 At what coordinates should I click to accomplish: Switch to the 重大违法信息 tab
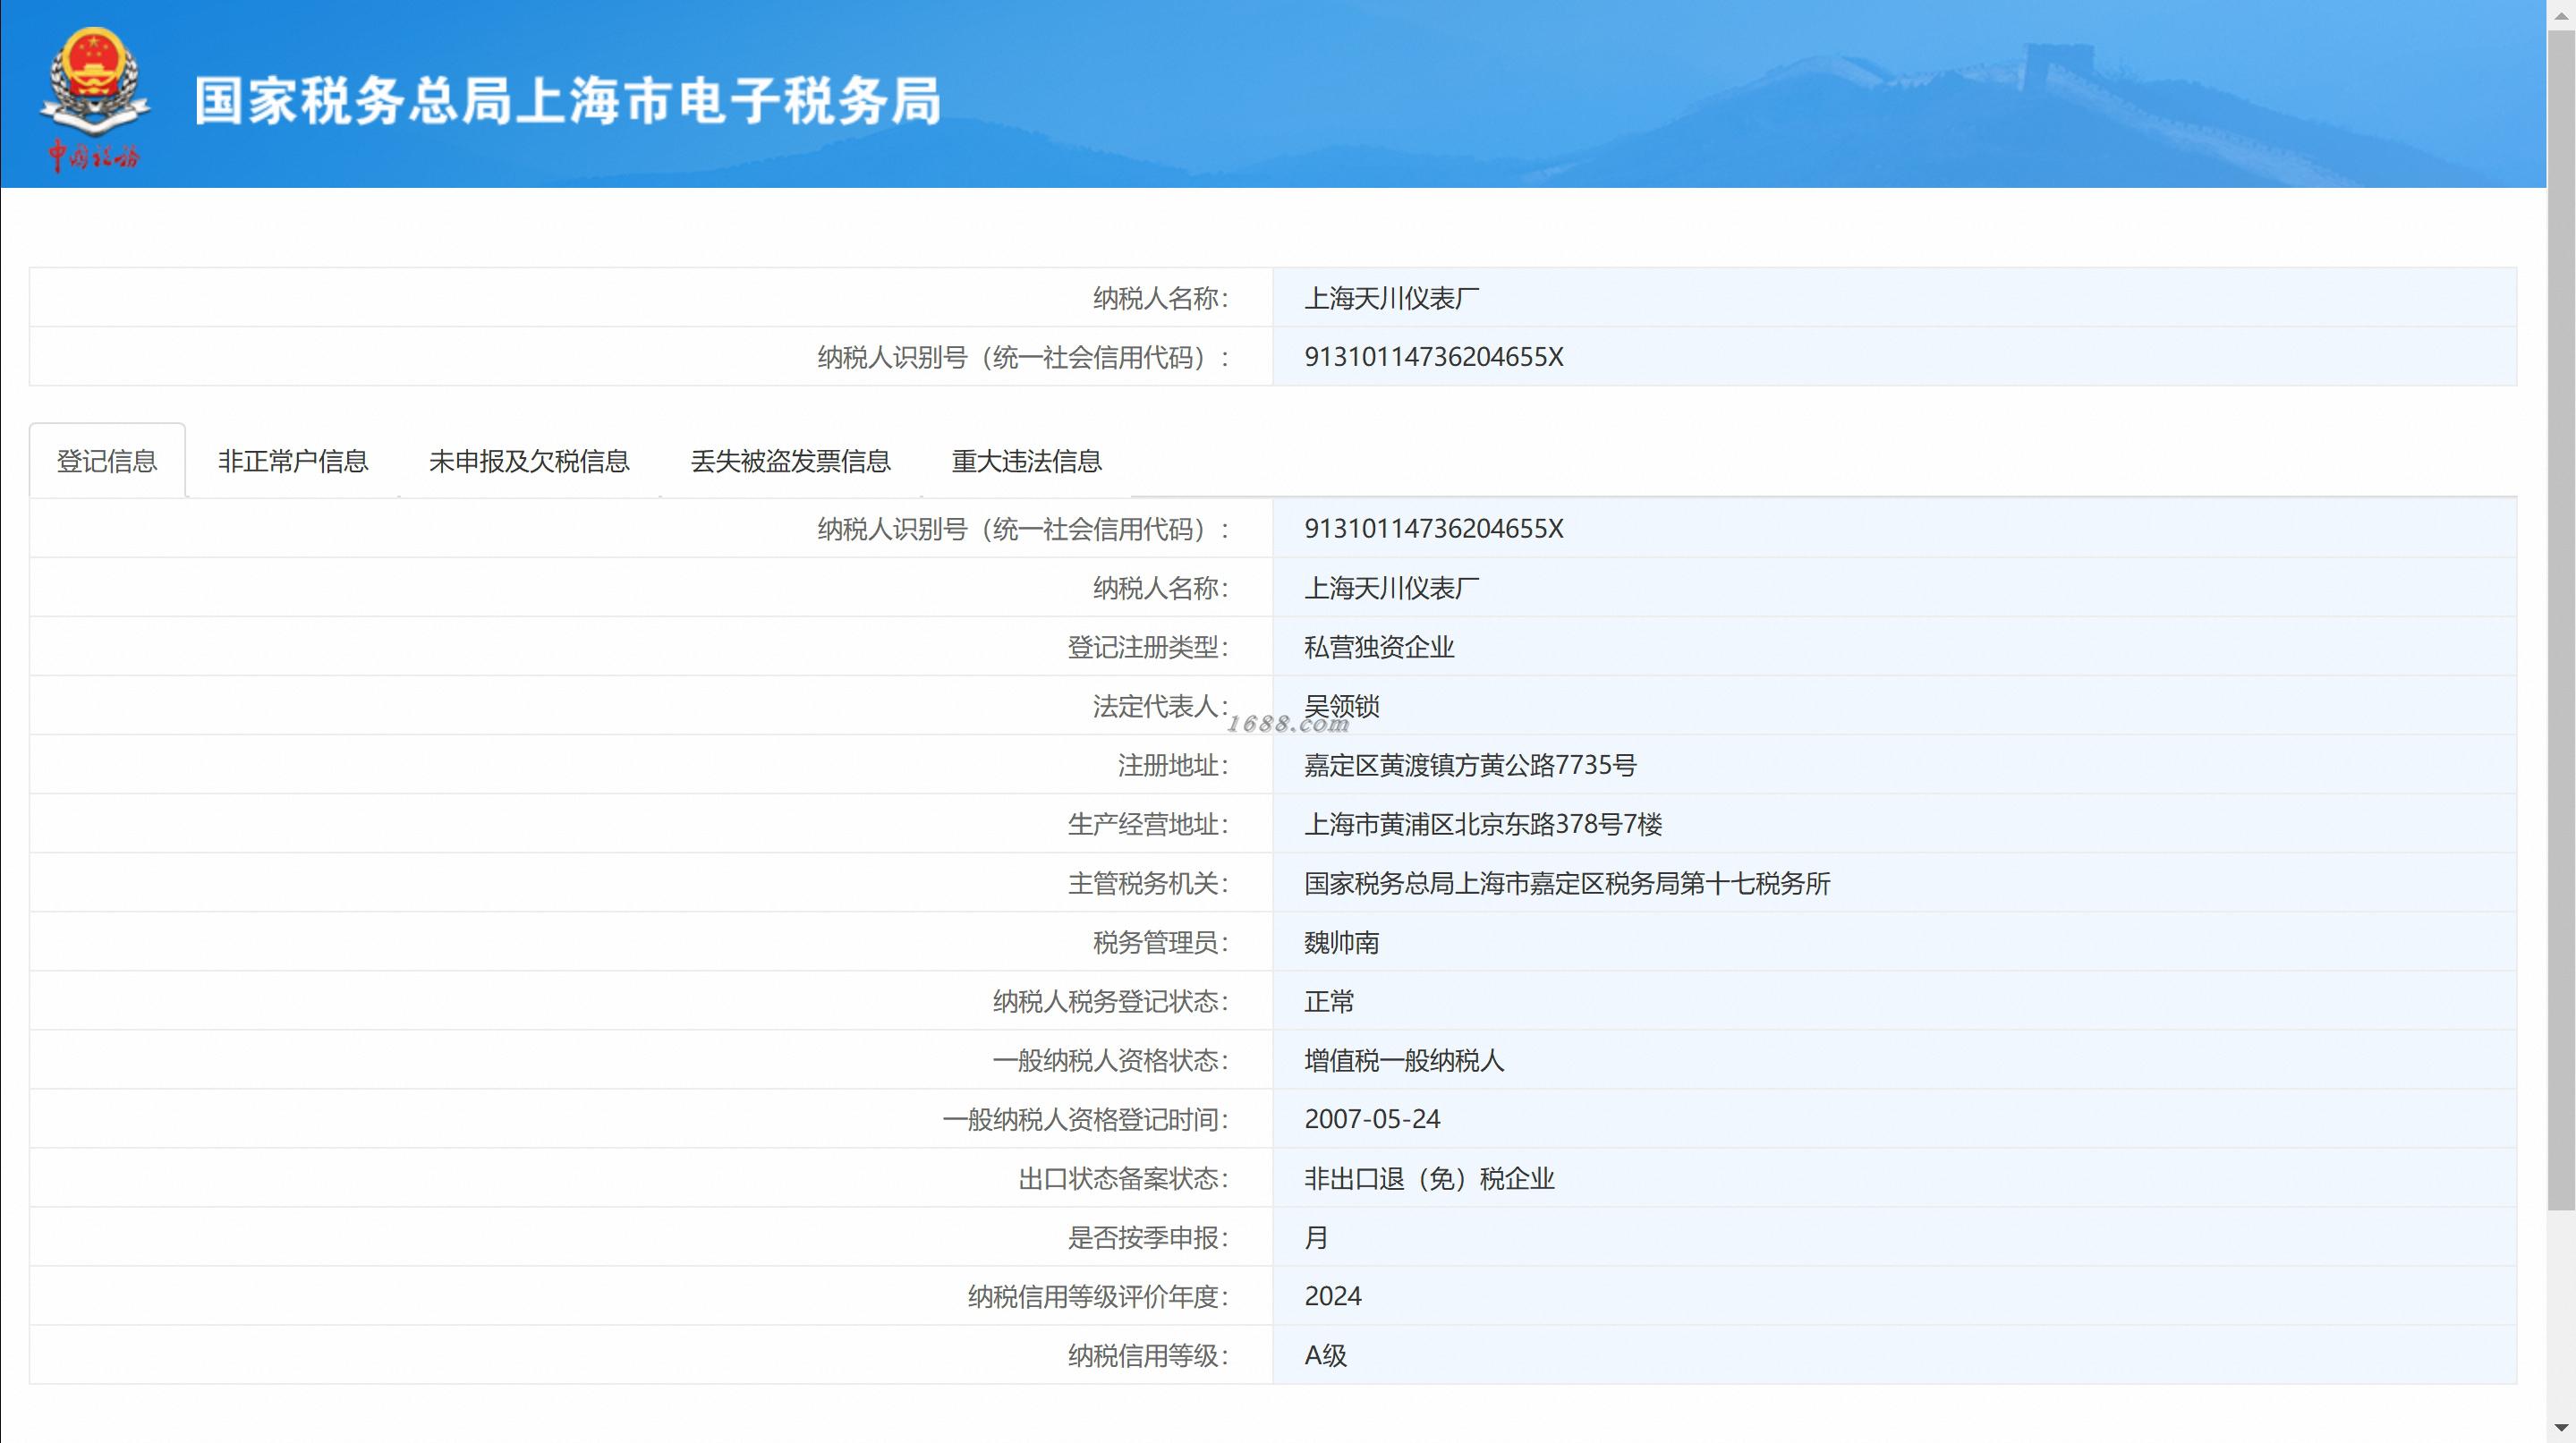click(1026, 461)
